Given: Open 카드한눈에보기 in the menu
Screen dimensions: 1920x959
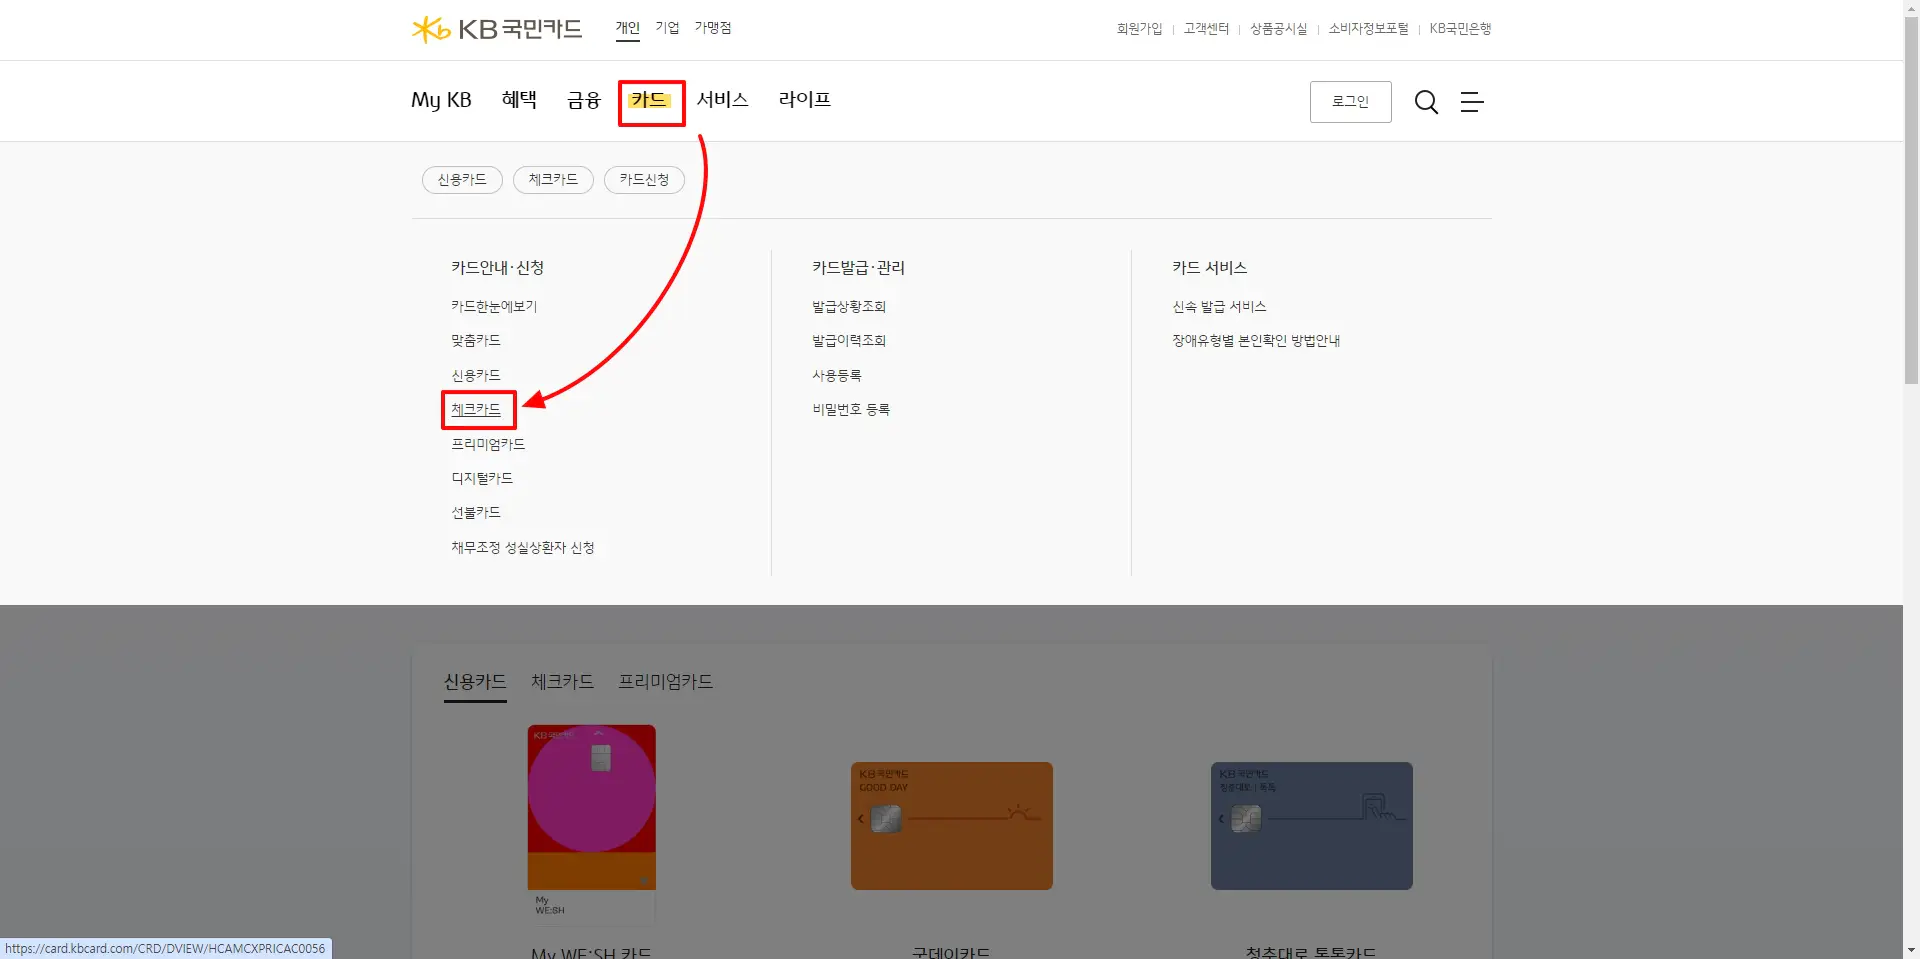Looking at the screenshot, I should coord(494,307).
